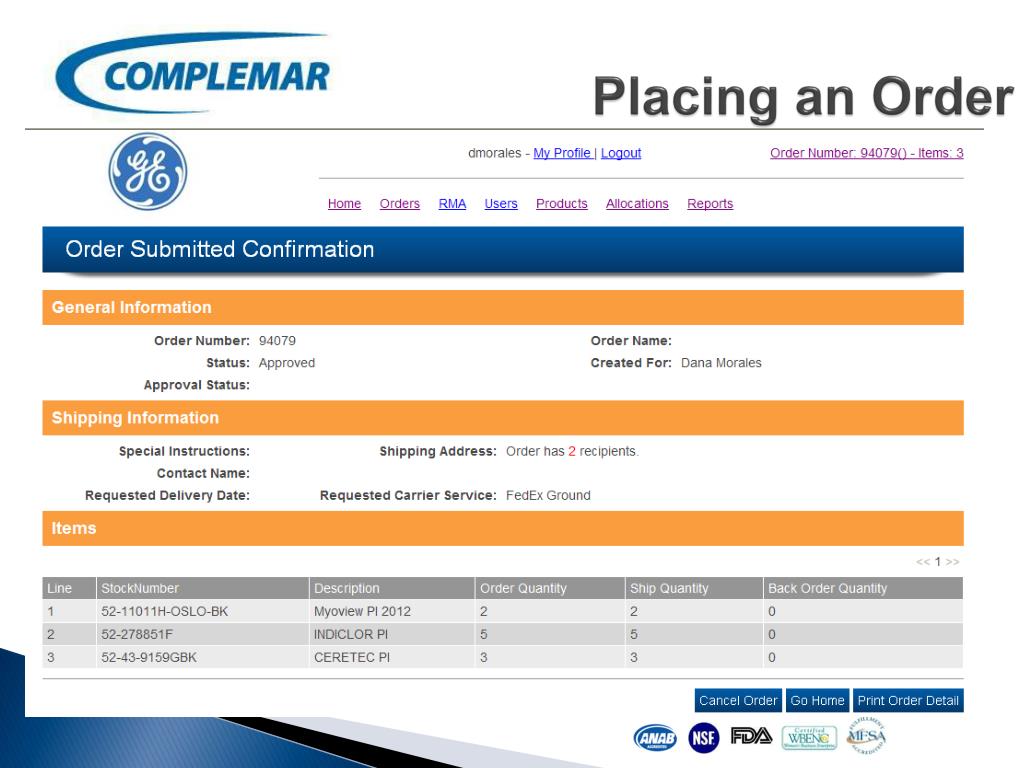Viewport: 1024px width, 768px height.
Task: Click the dmorales username text
Action: point(494,153)
